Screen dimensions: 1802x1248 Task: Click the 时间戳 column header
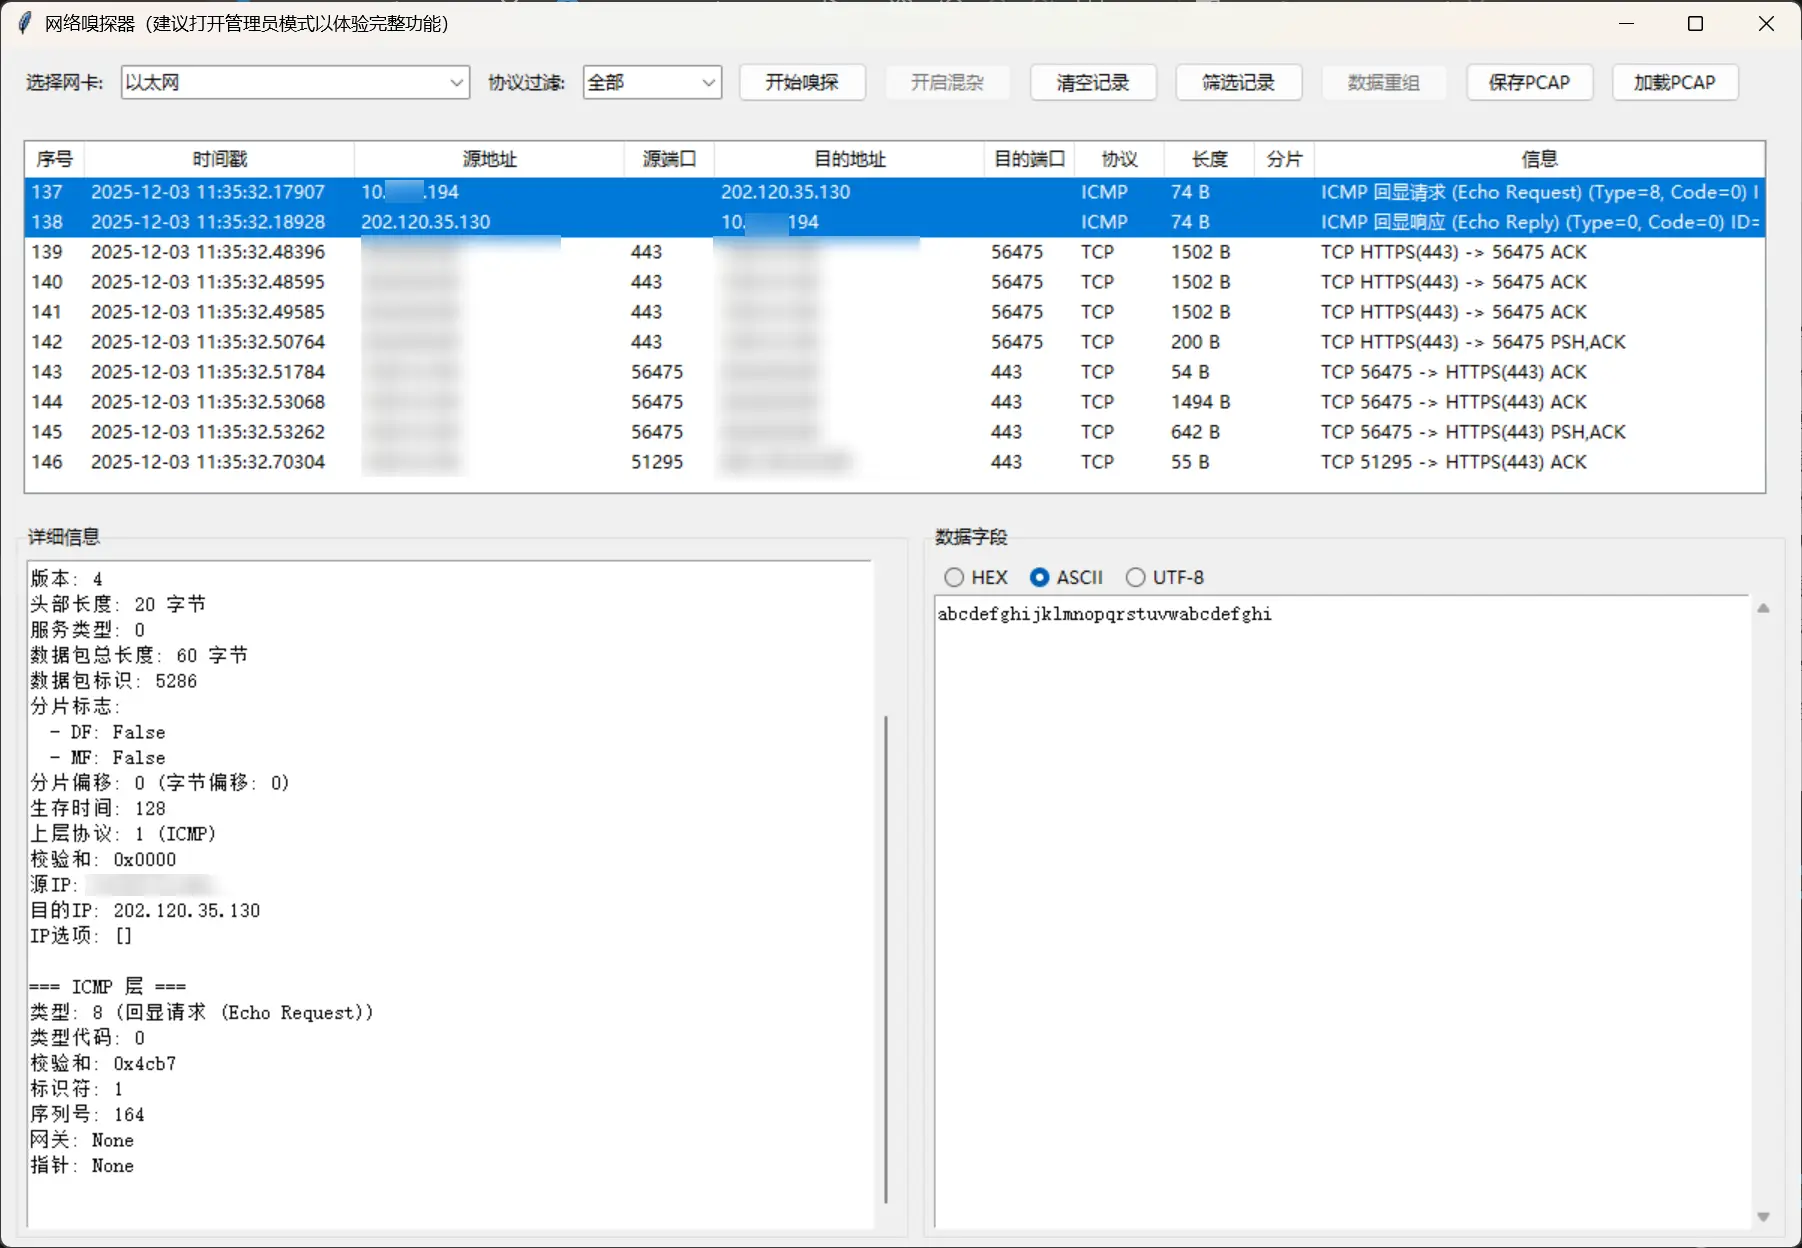point(220,158)
